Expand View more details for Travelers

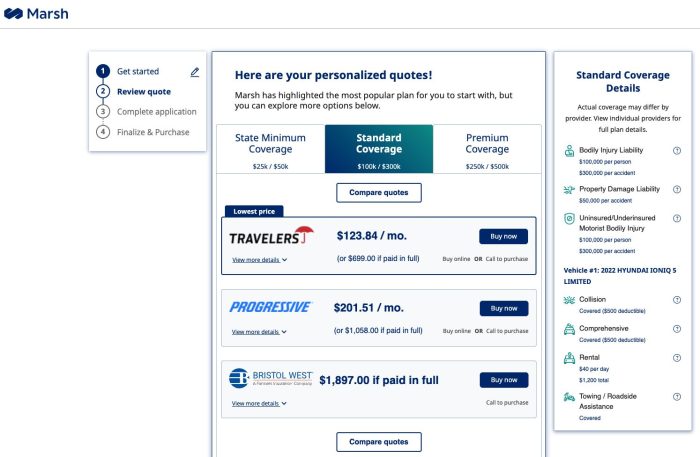coord(259,260)
